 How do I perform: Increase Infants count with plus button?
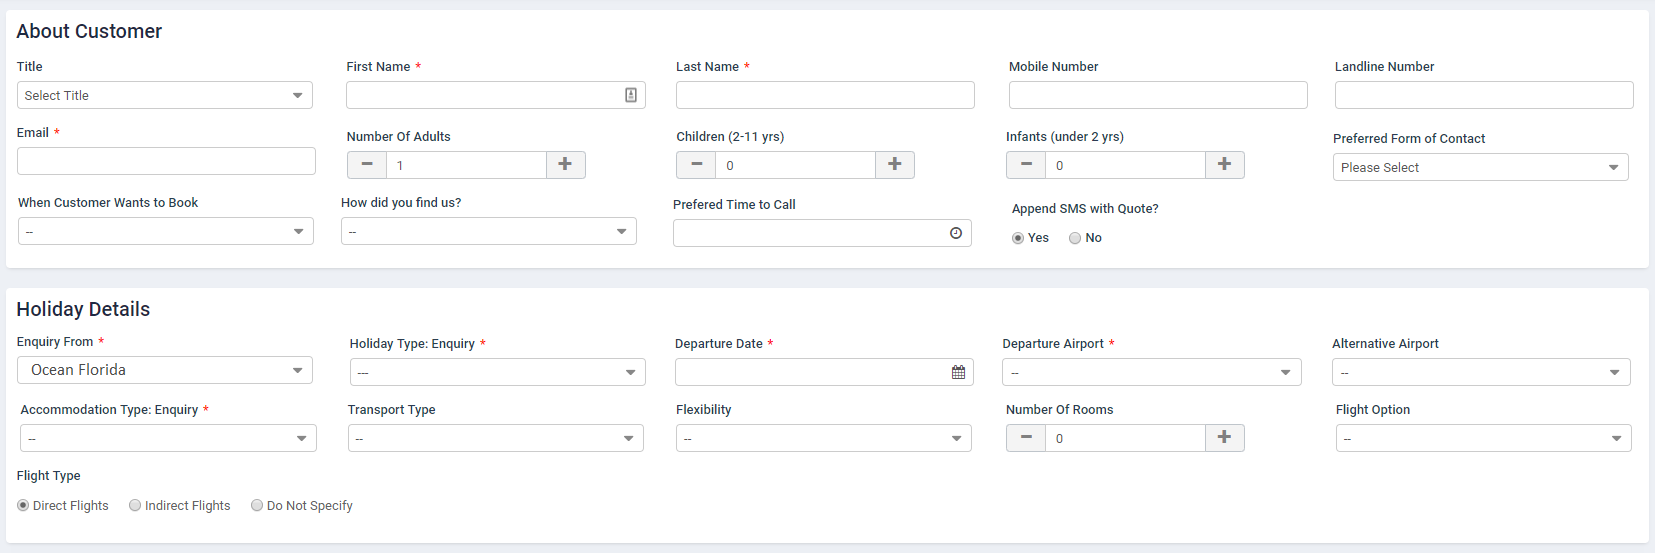point(1224,164)
